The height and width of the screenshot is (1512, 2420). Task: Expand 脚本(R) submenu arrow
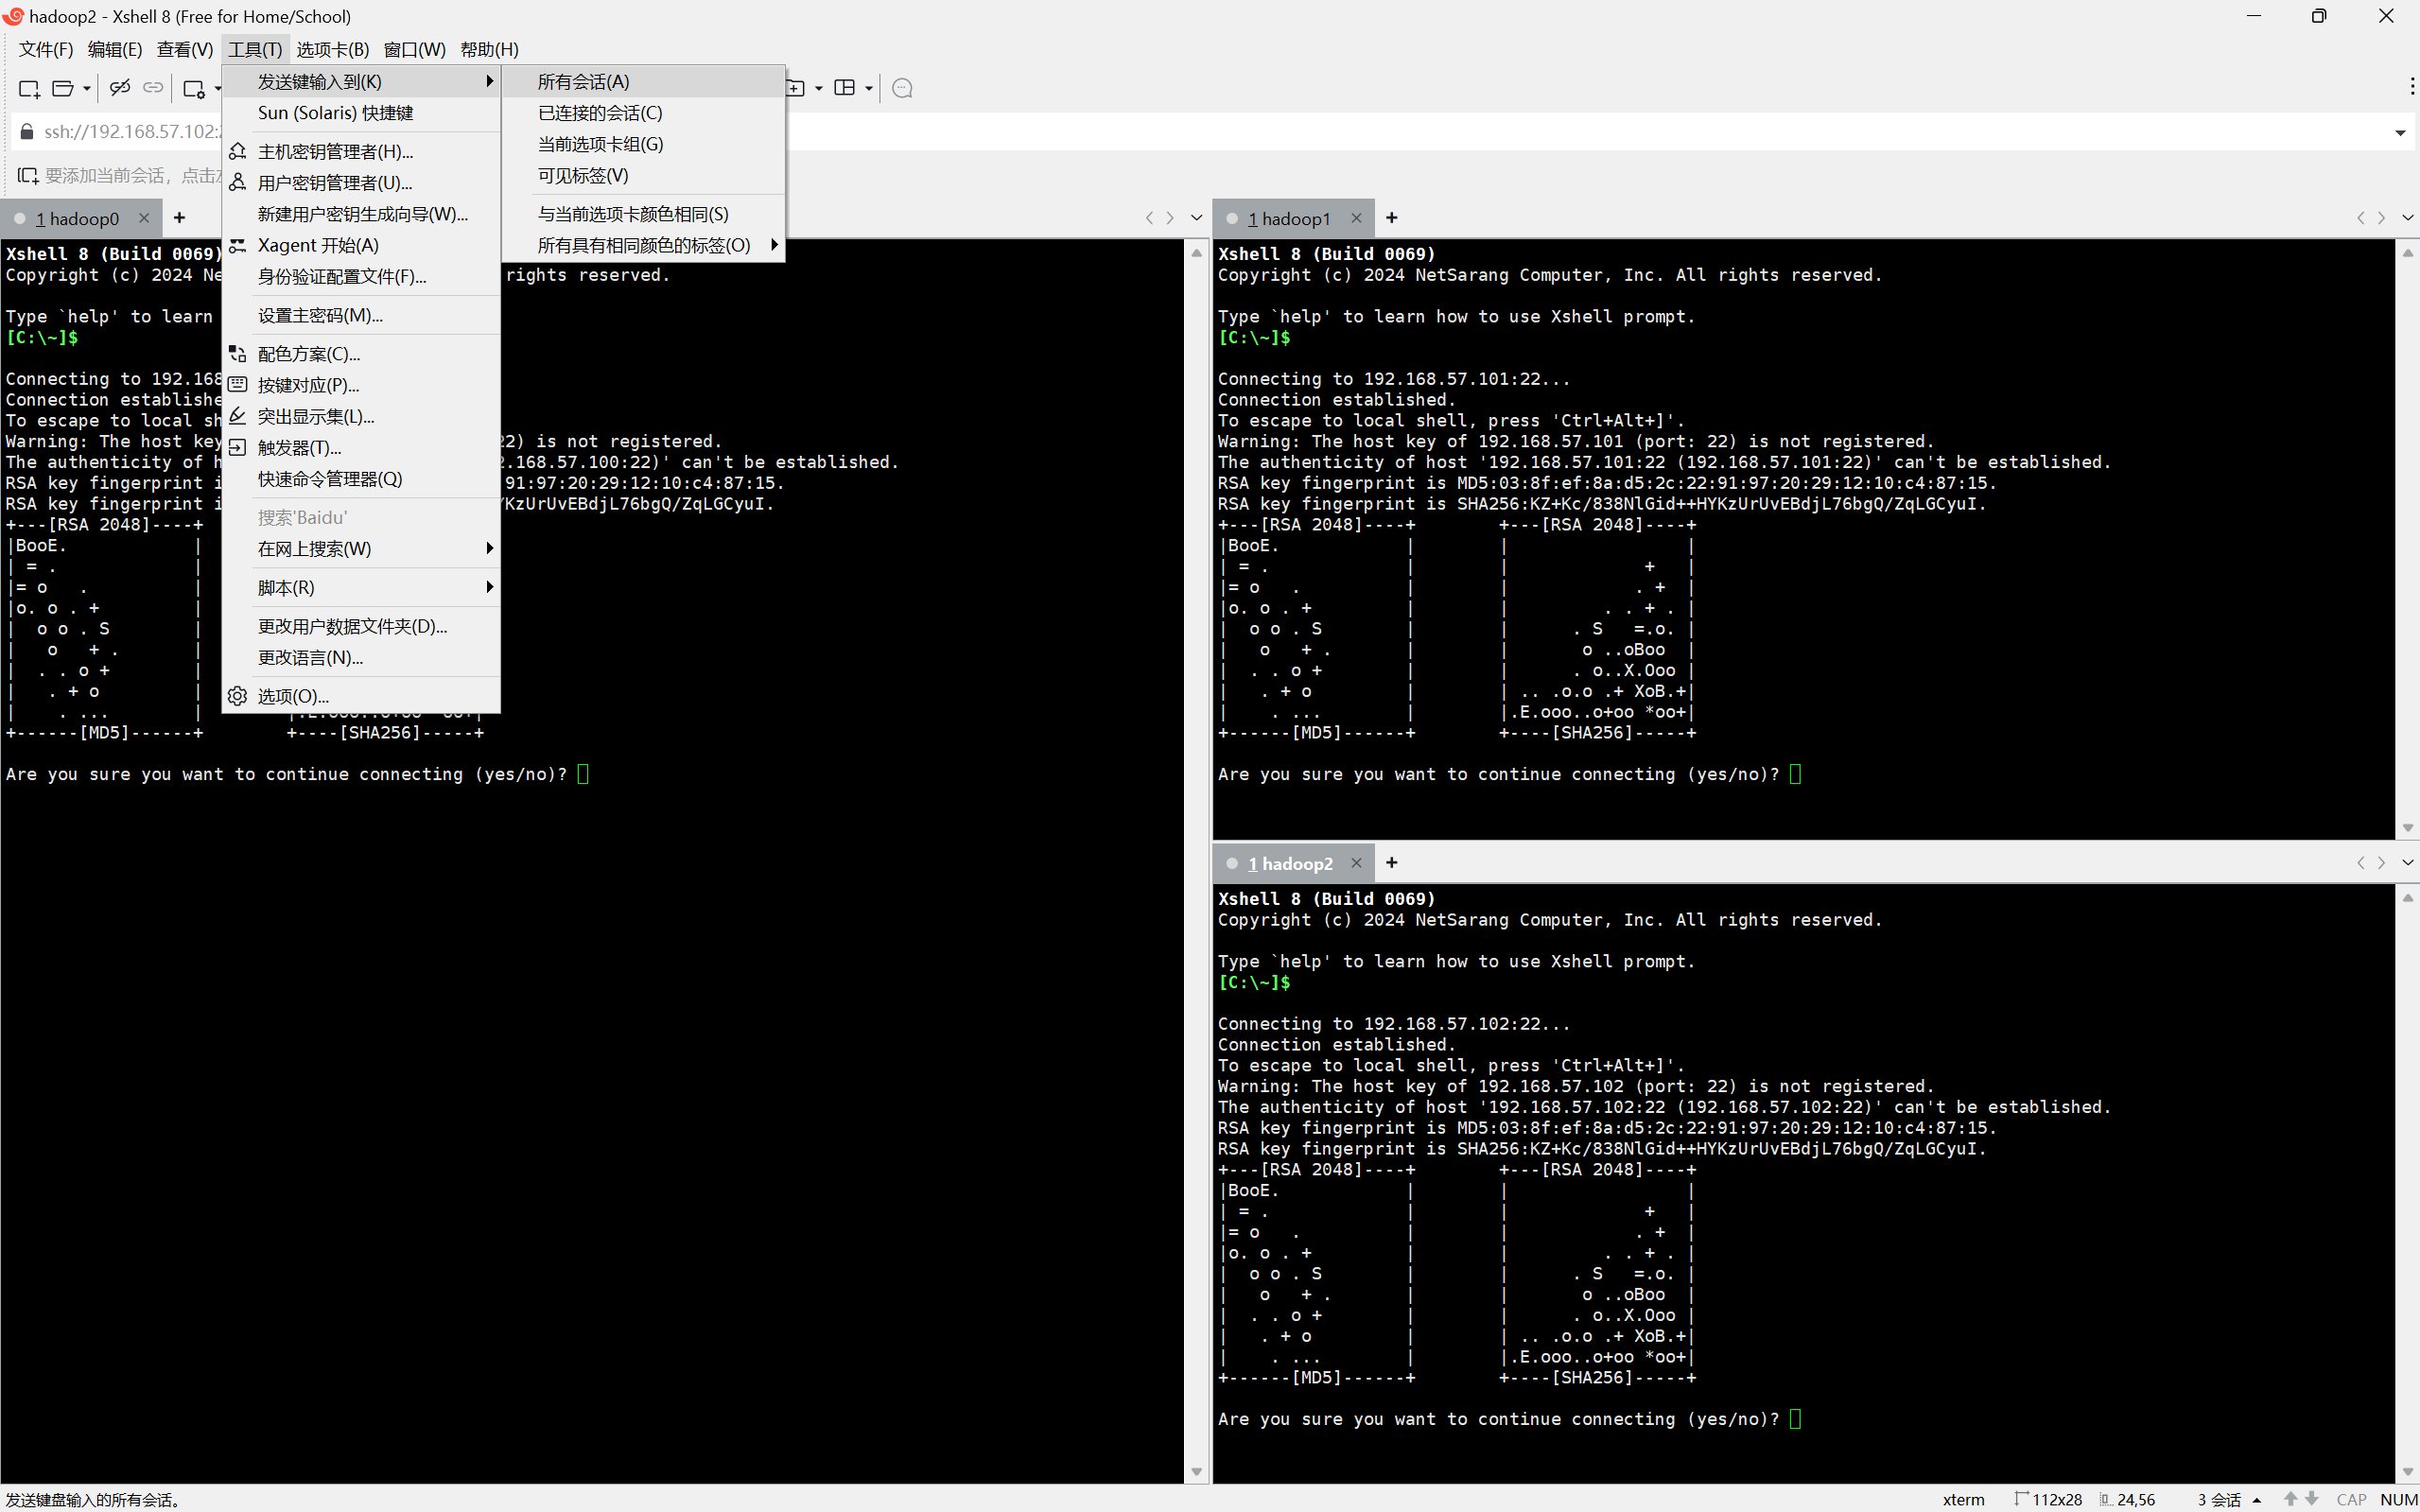click(x=489, y=587)
